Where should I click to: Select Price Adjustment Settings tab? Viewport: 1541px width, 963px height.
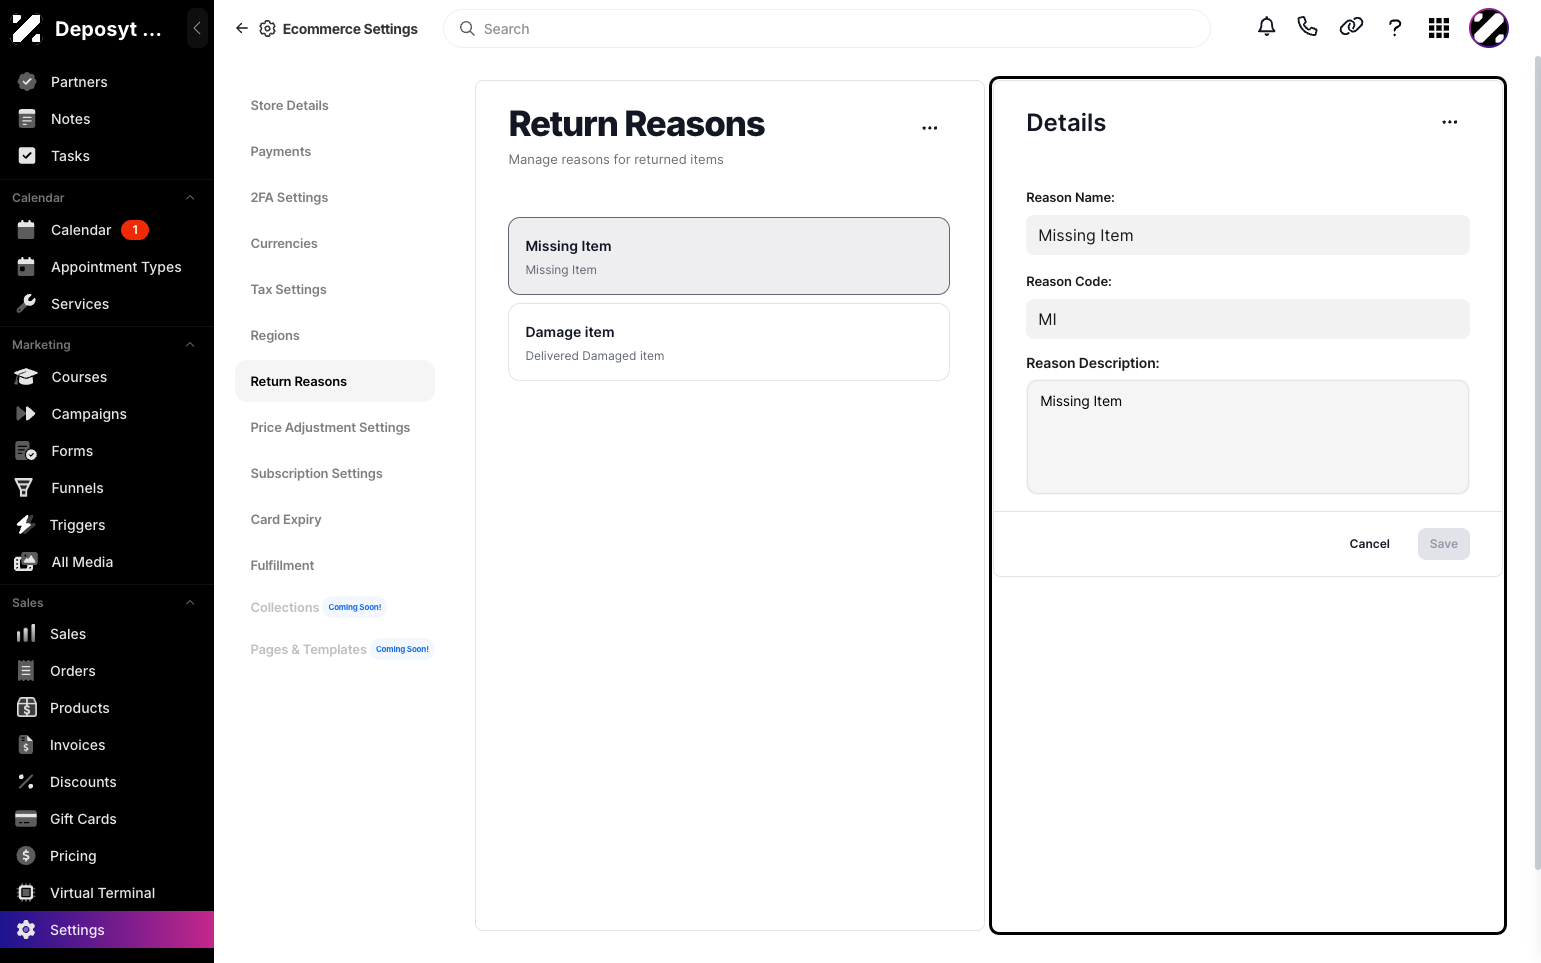click(x=330, y=427)
